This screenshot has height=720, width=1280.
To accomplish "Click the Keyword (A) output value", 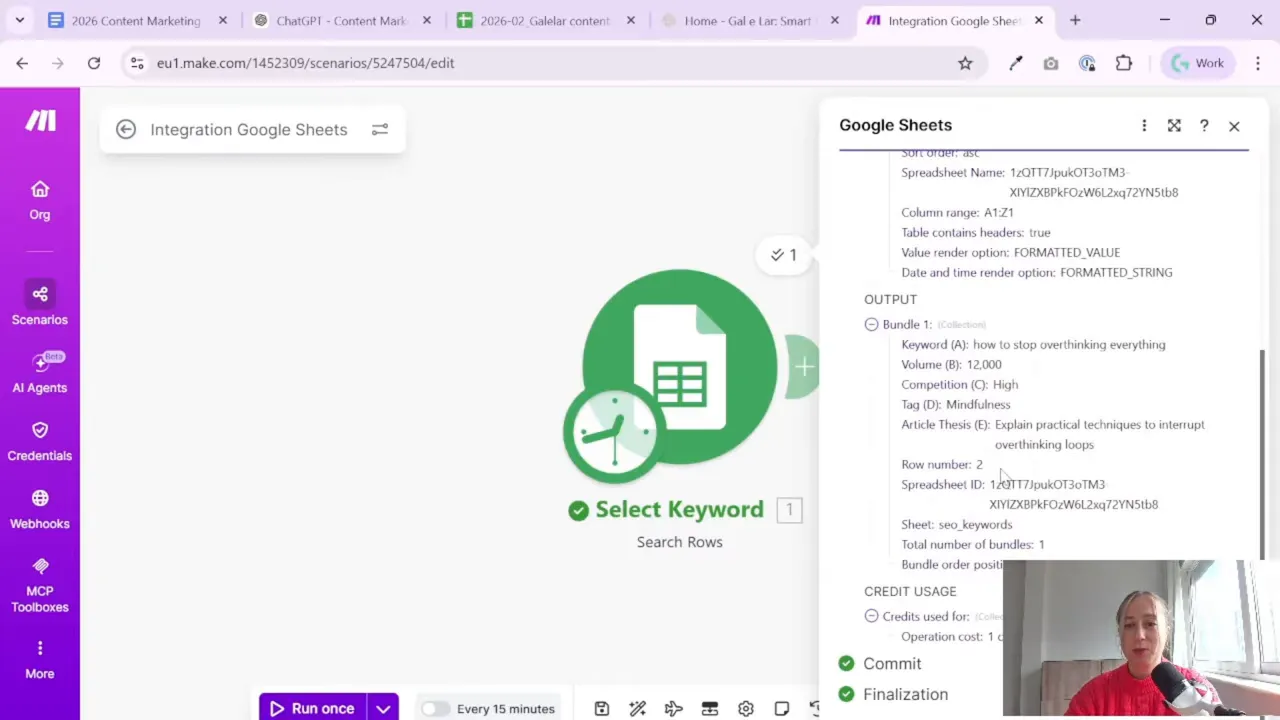I will pyautogui.click(x=1069, y=344).
